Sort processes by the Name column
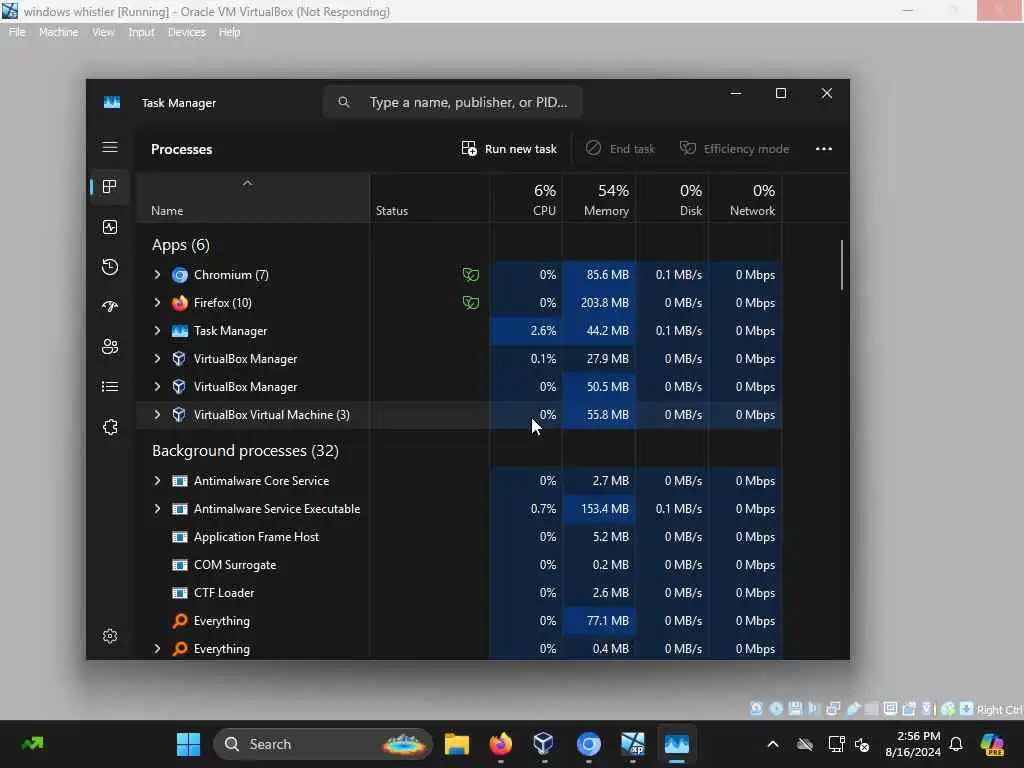 coord(253,199)
